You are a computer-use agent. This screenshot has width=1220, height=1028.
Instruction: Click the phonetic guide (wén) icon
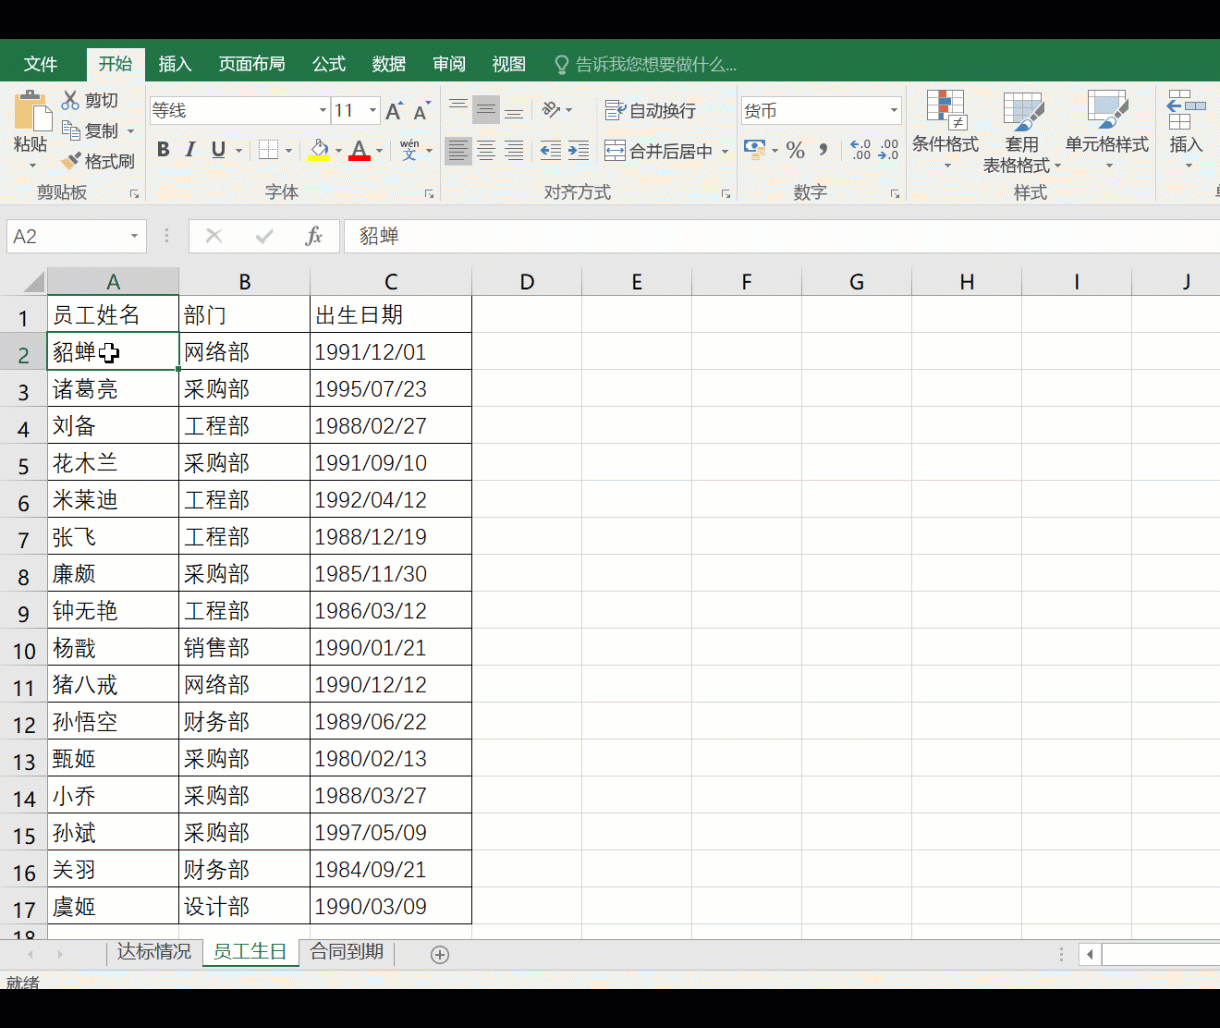(409, 150)
